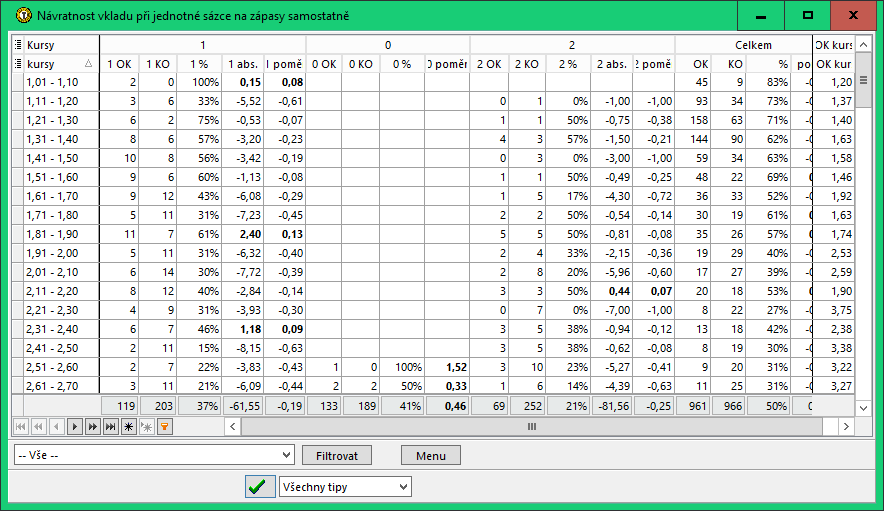Click the '1 KO' column header

pos(157,64)
